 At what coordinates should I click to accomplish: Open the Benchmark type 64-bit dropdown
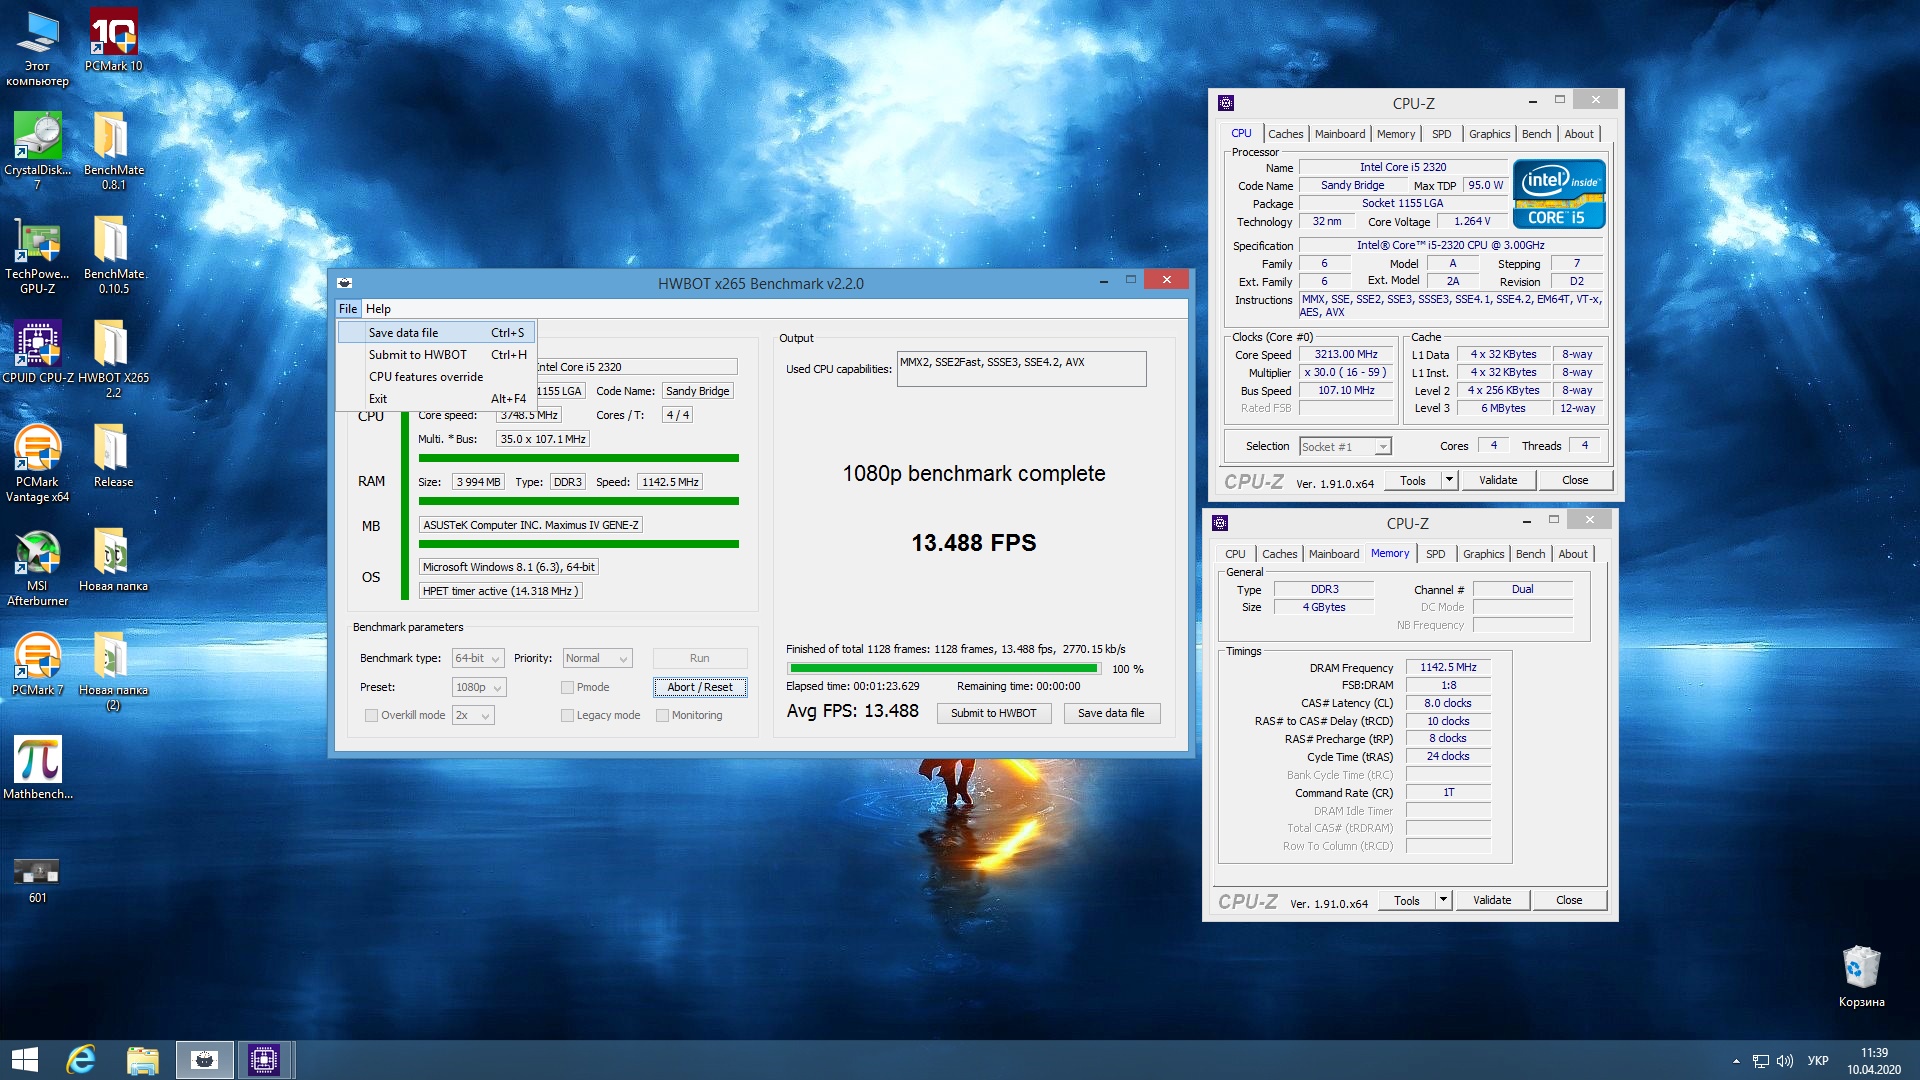point(477,658)
